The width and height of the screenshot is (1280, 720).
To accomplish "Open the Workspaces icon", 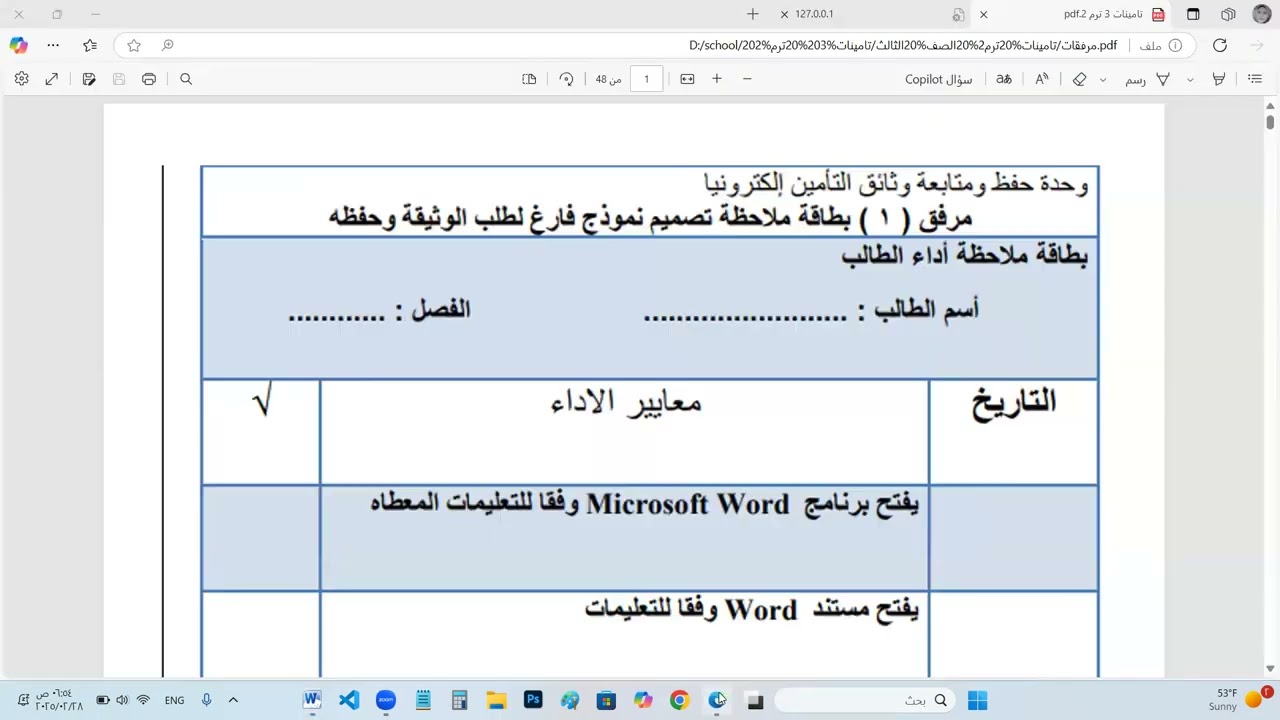I will point(1228,14).
